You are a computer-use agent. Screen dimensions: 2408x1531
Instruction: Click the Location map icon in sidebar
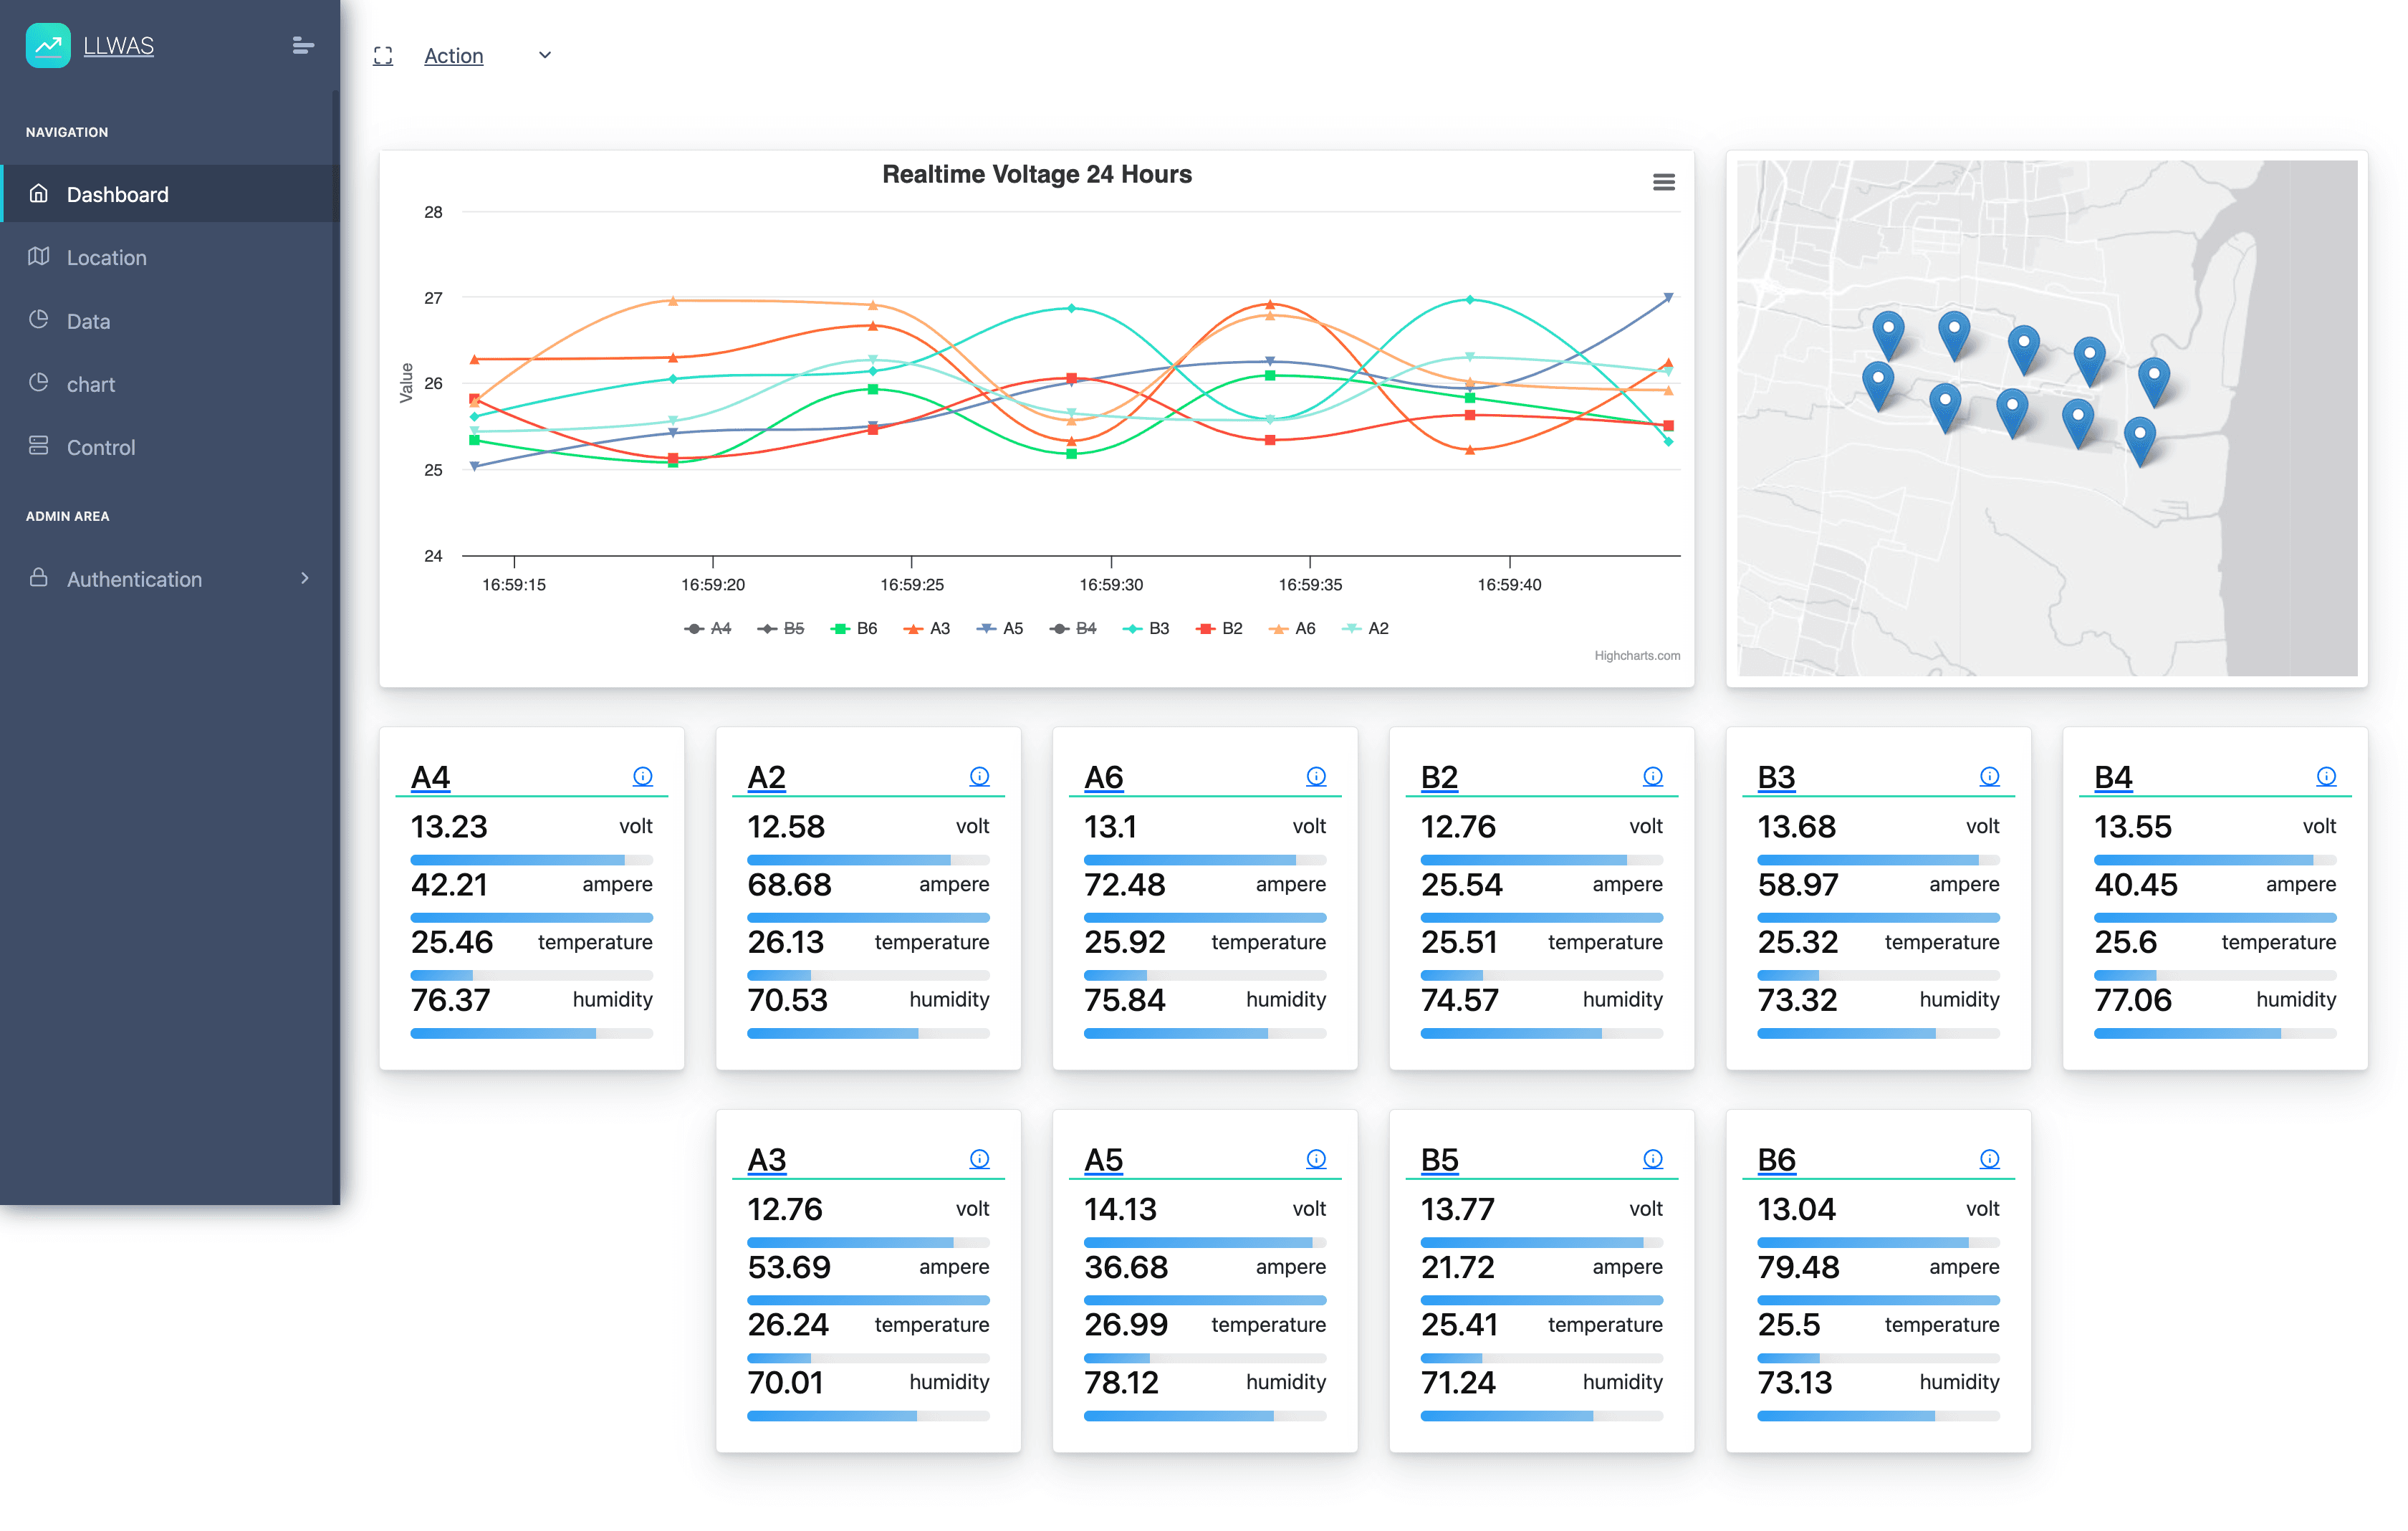[x=39, y=256]
